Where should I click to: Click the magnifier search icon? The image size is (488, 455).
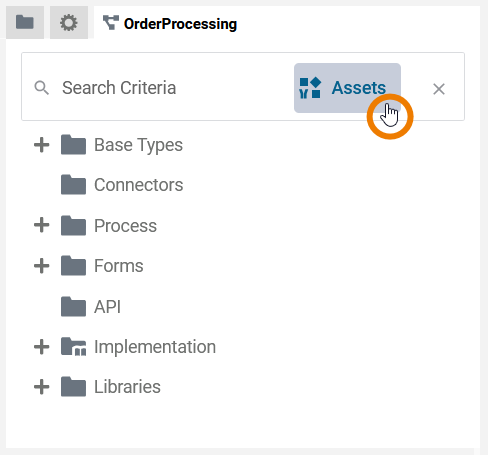(42, 88)
